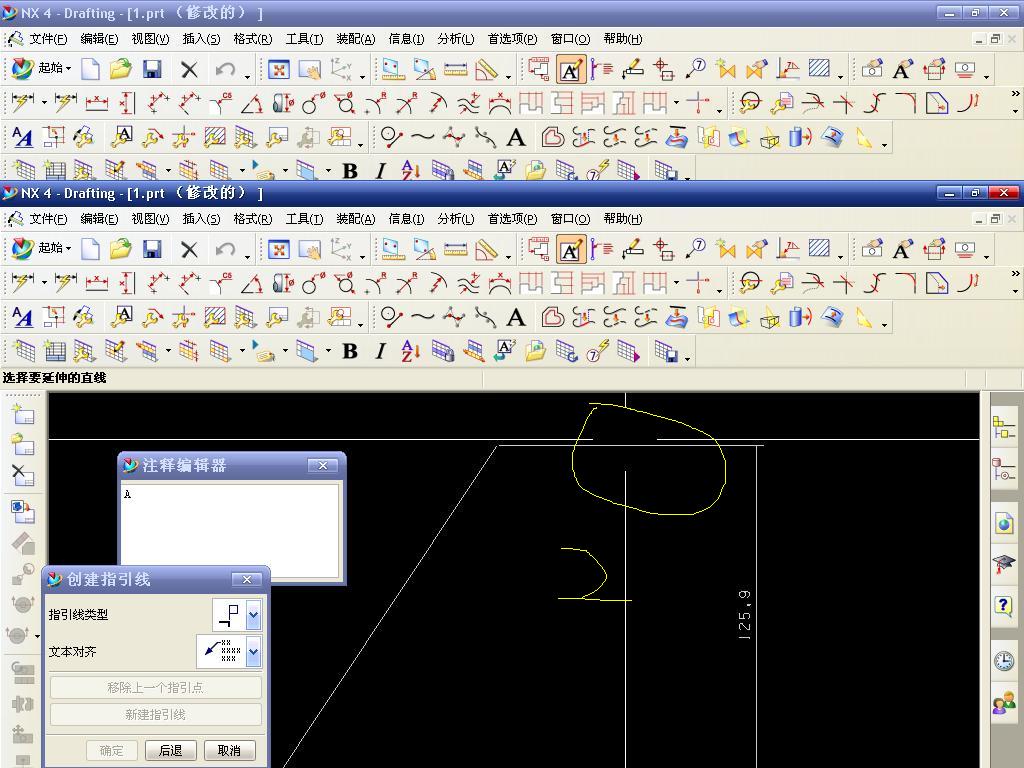This screenshot has width=1024, height=768.
Task: Open the Internet Explorer tab in right sidebar
Action: coord(1004,523)
